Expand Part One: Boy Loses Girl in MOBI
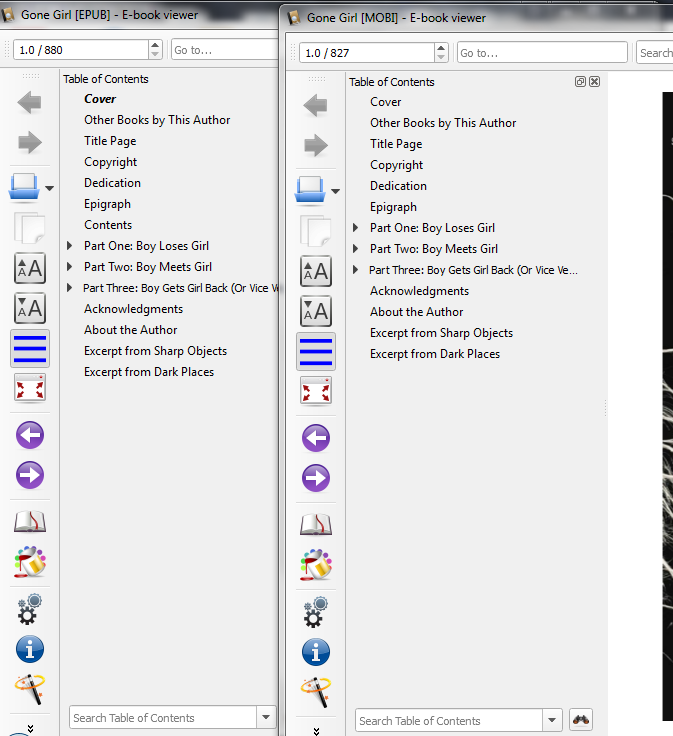 355,228
